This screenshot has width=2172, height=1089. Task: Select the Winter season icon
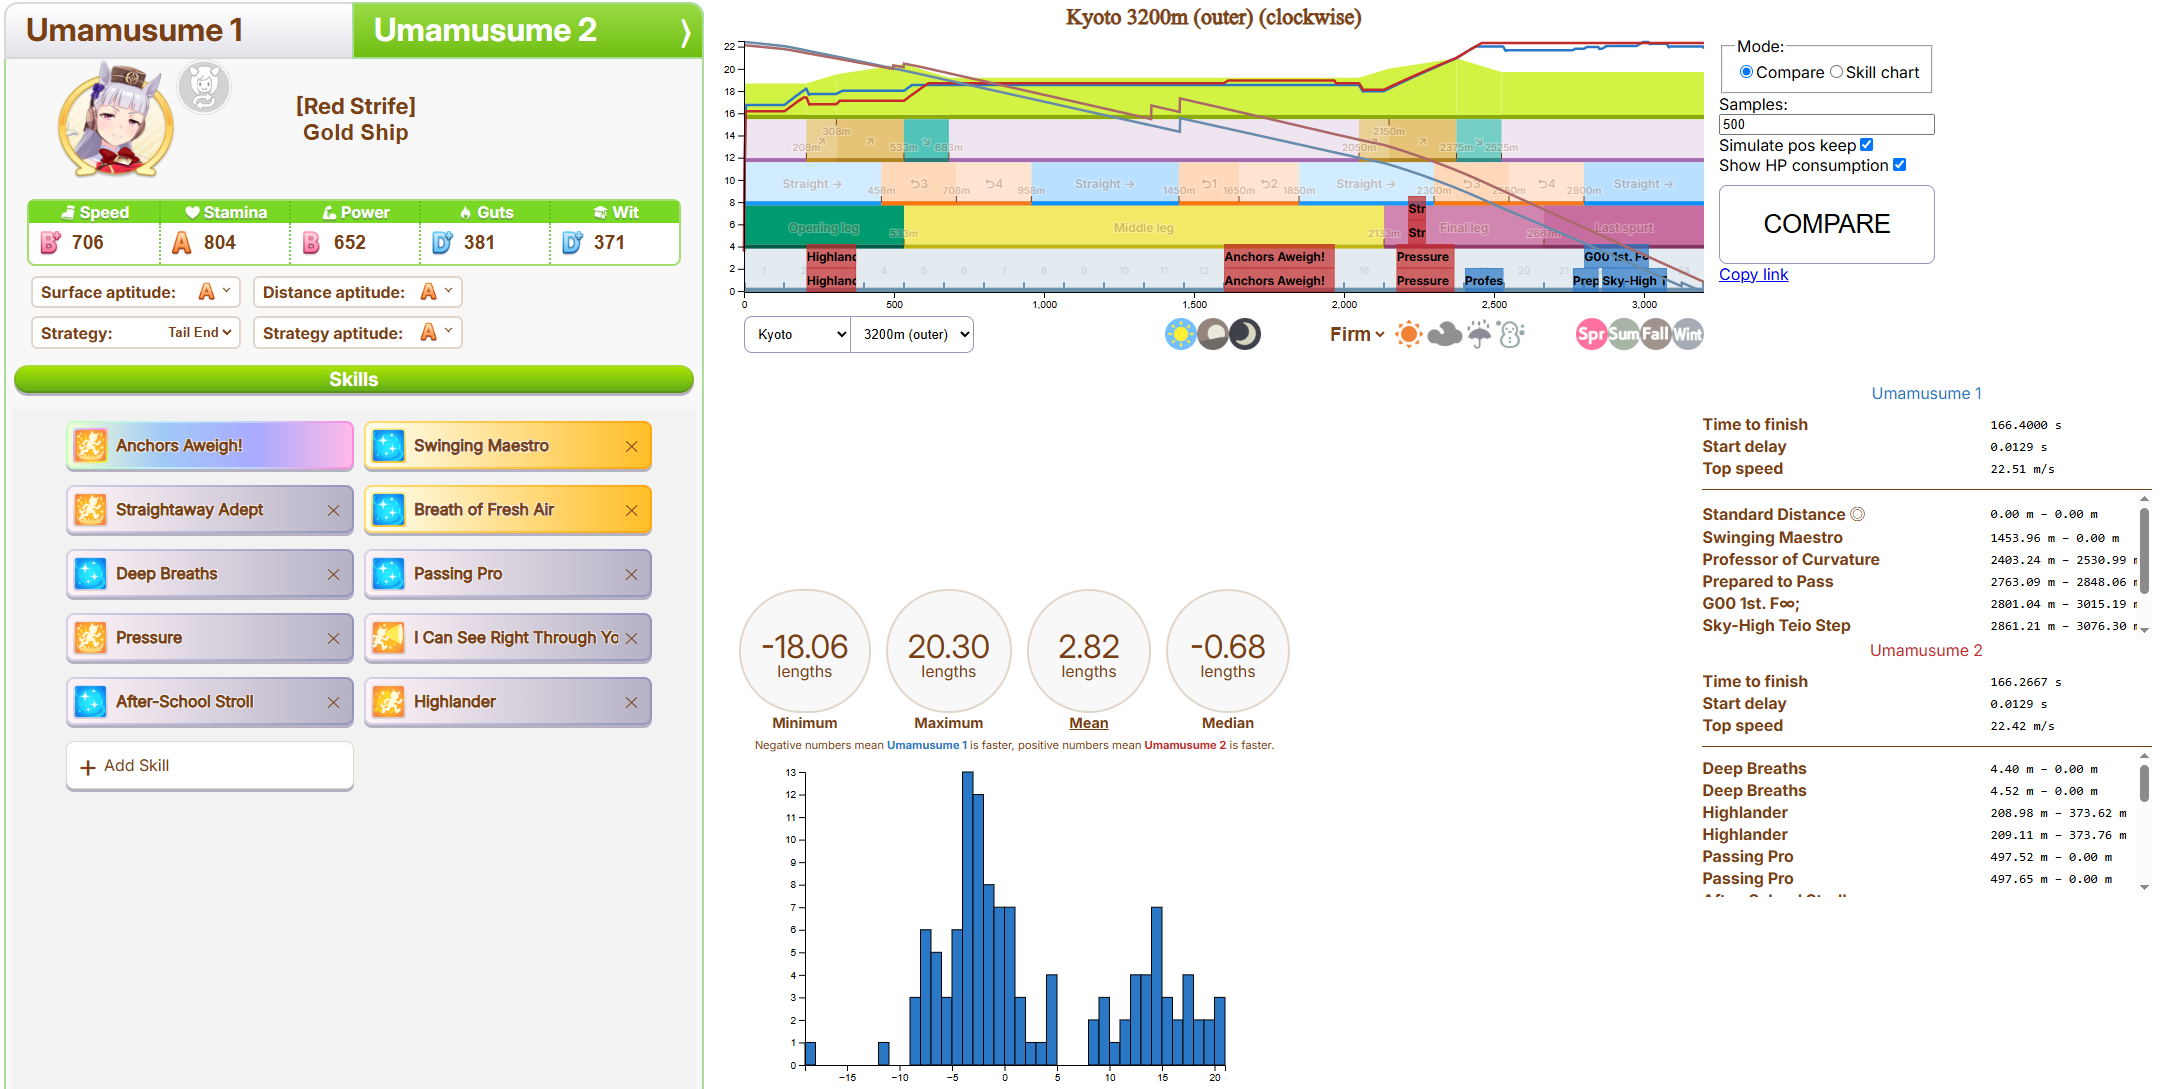[1687, 334]
